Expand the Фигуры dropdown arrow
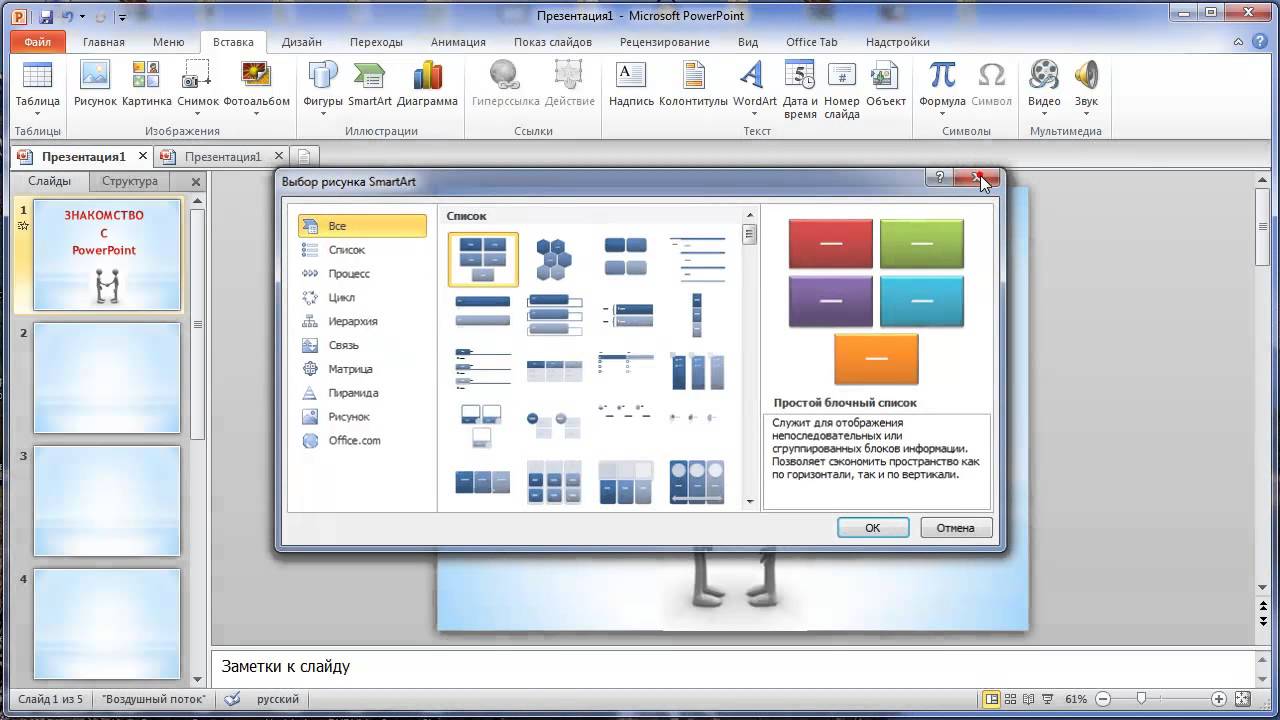This screenshot has height=720, width=1280. tap(323, 113)
